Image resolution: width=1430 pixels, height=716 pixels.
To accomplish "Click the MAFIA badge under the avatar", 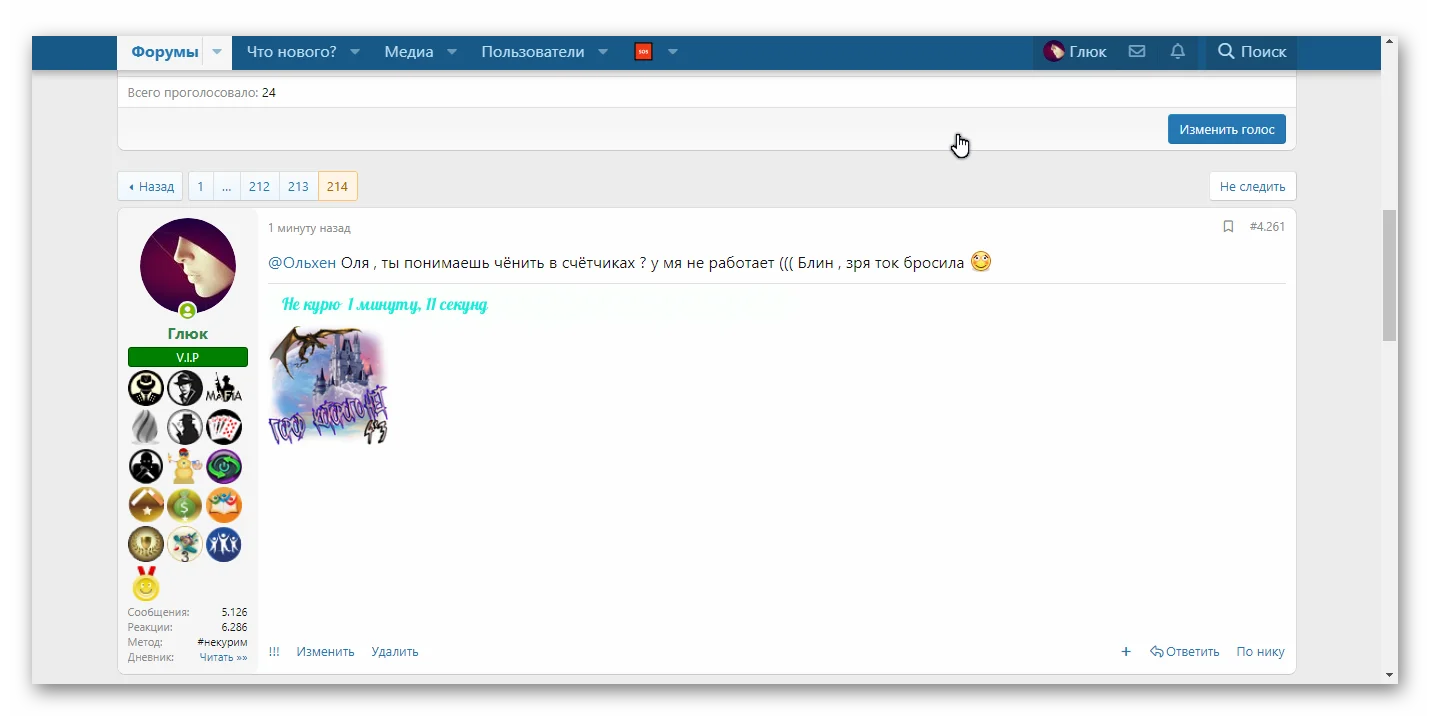I will (224, 388).
